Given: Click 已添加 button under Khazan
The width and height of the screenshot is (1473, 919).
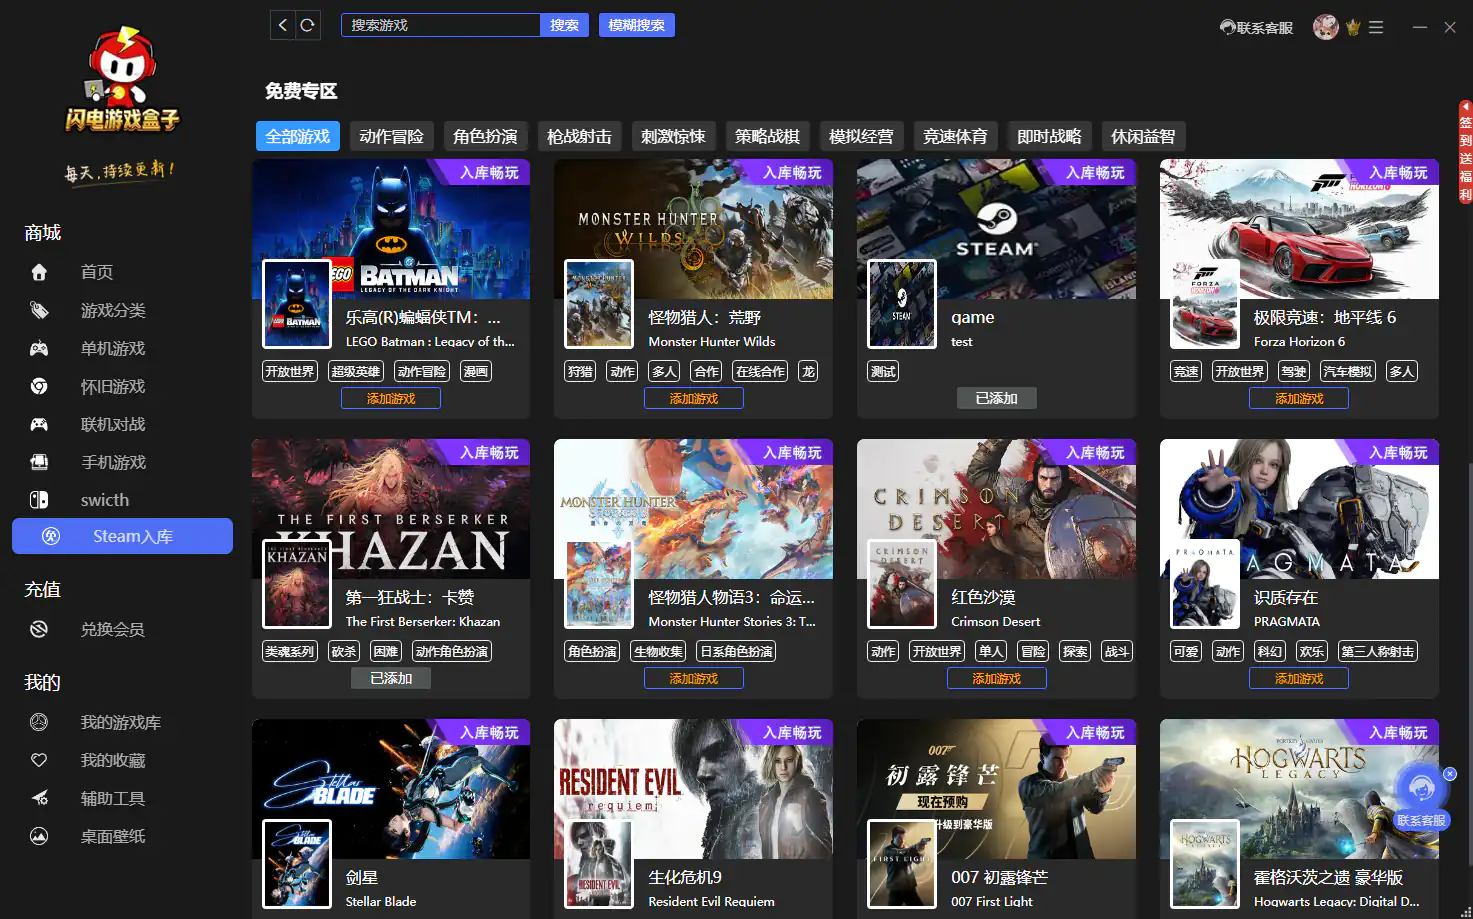Looking at the screenshot, I should (x=391, y=678).
